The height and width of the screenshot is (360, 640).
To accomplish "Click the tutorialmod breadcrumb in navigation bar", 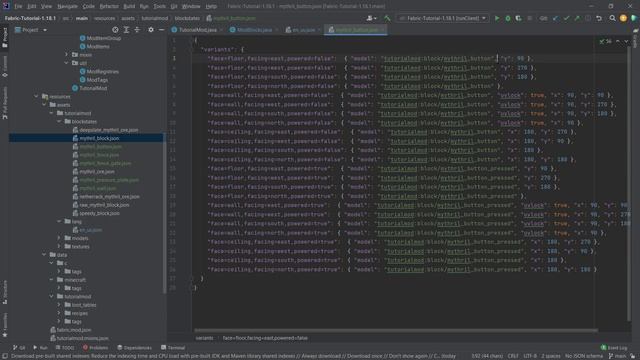I will tap(155, 18).
